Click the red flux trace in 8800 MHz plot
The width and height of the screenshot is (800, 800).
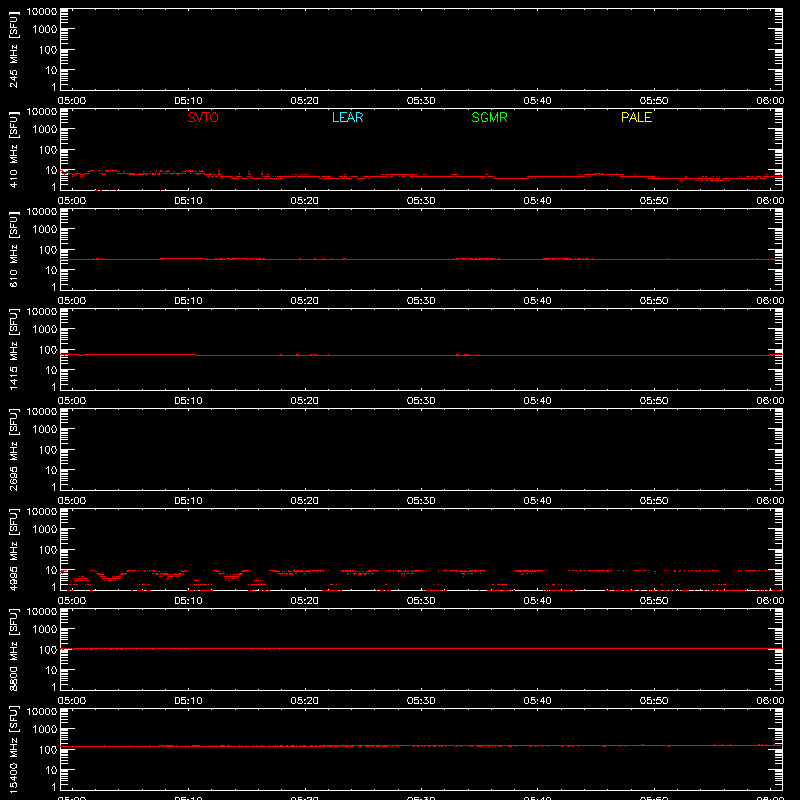pos(421,648)
